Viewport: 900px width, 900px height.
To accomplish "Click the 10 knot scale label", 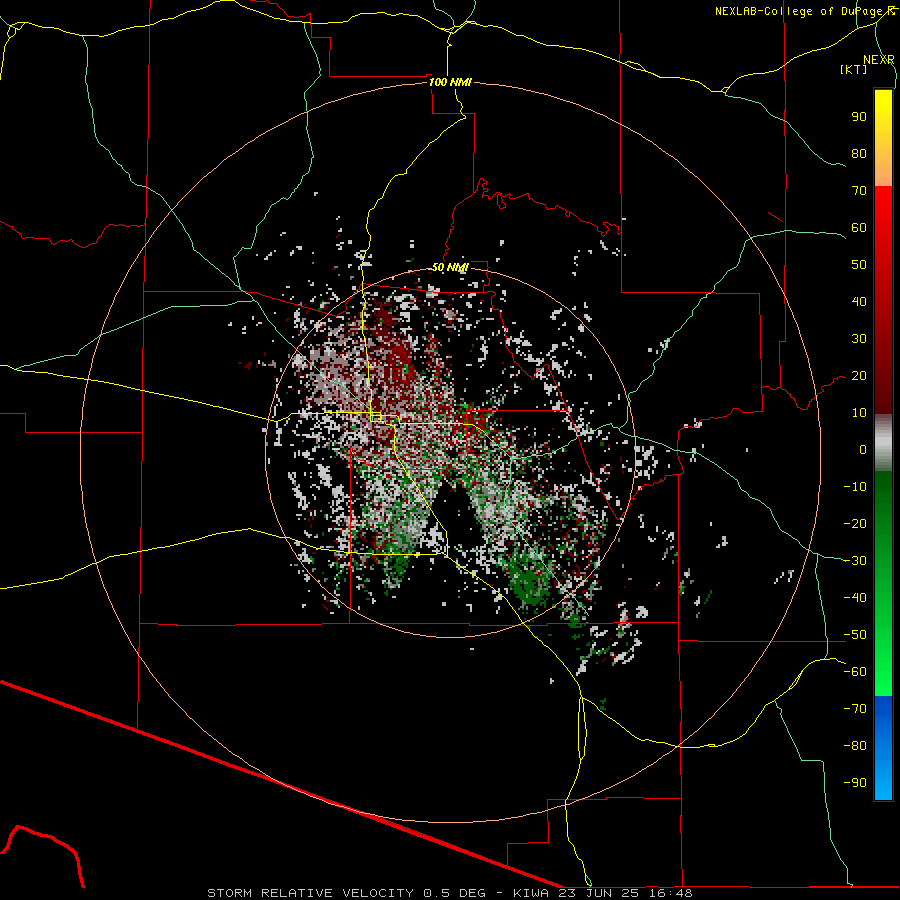I will click(x=859, y=413).
